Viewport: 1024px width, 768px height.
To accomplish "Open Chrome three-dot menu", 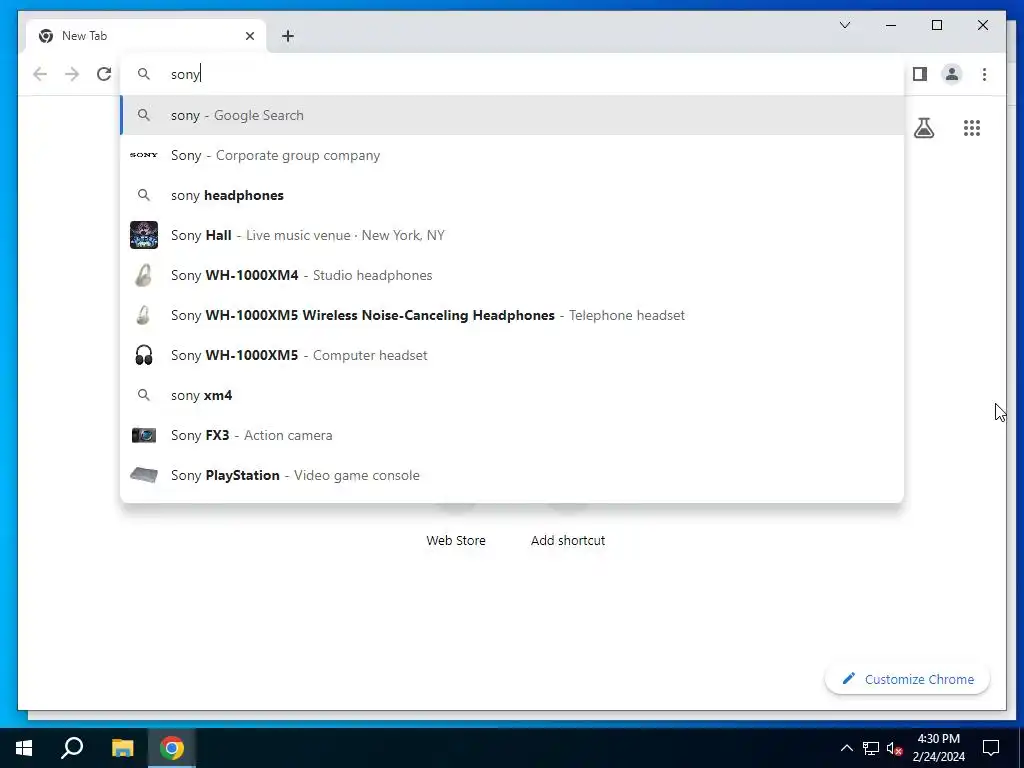I will tap(984, 74).
